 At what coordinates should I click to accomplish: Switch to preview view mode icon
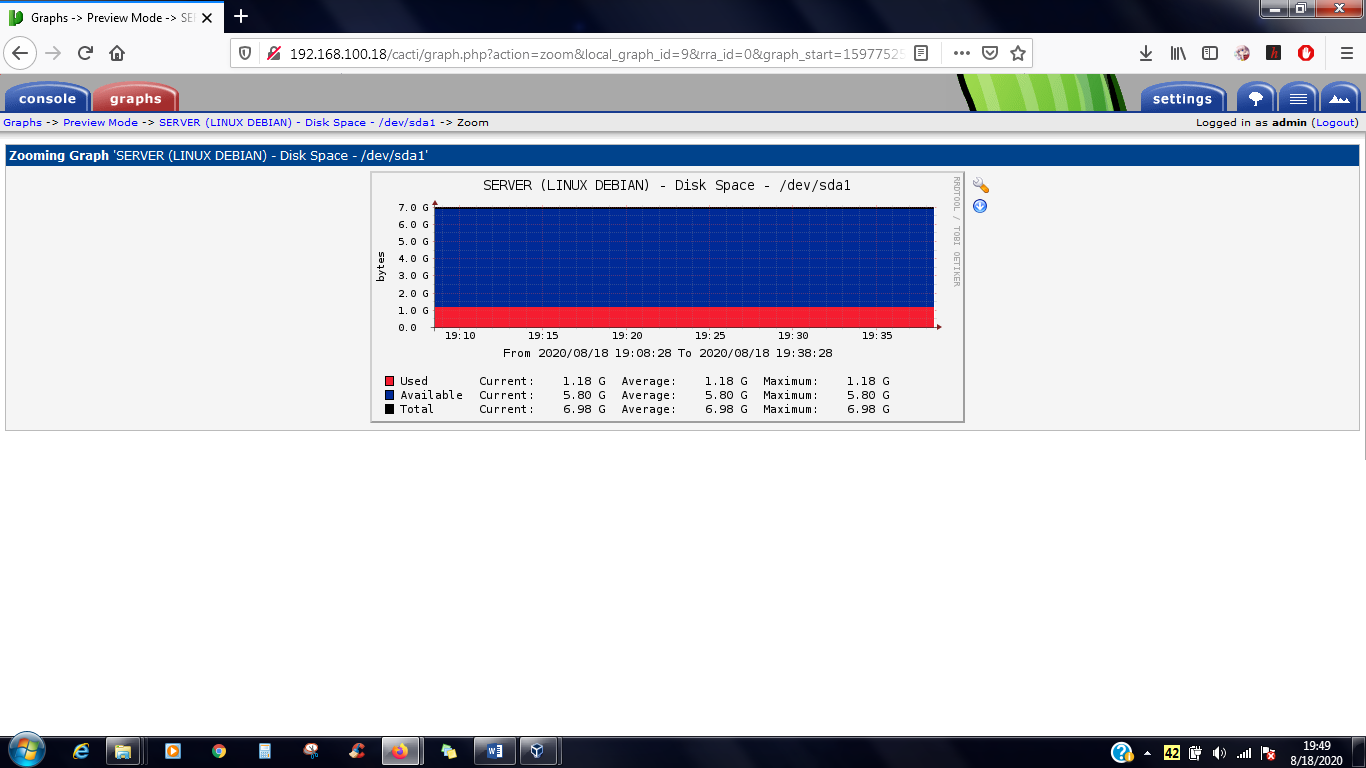tap(1340, 98)
